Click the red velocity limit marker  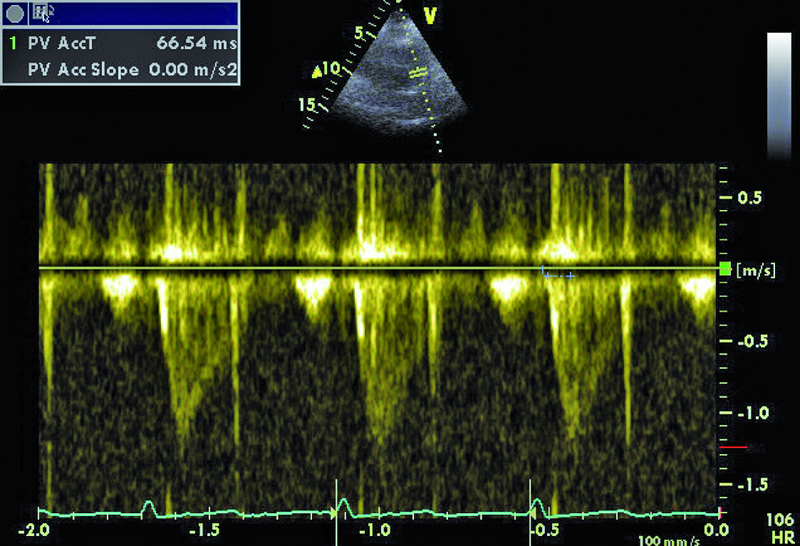tap(737, 447)
